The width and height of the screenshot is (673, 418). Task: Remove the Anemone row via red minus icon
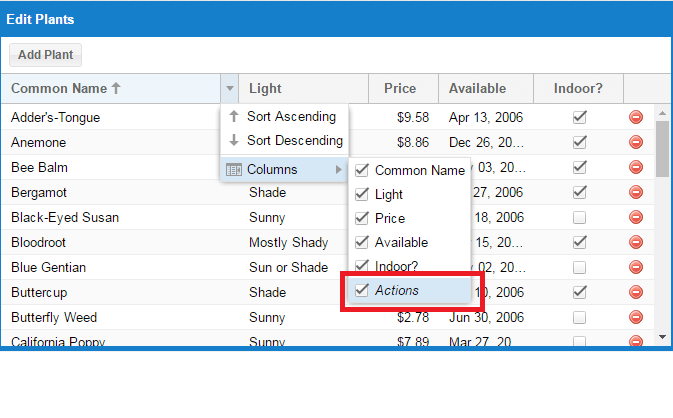click(636, 142)
